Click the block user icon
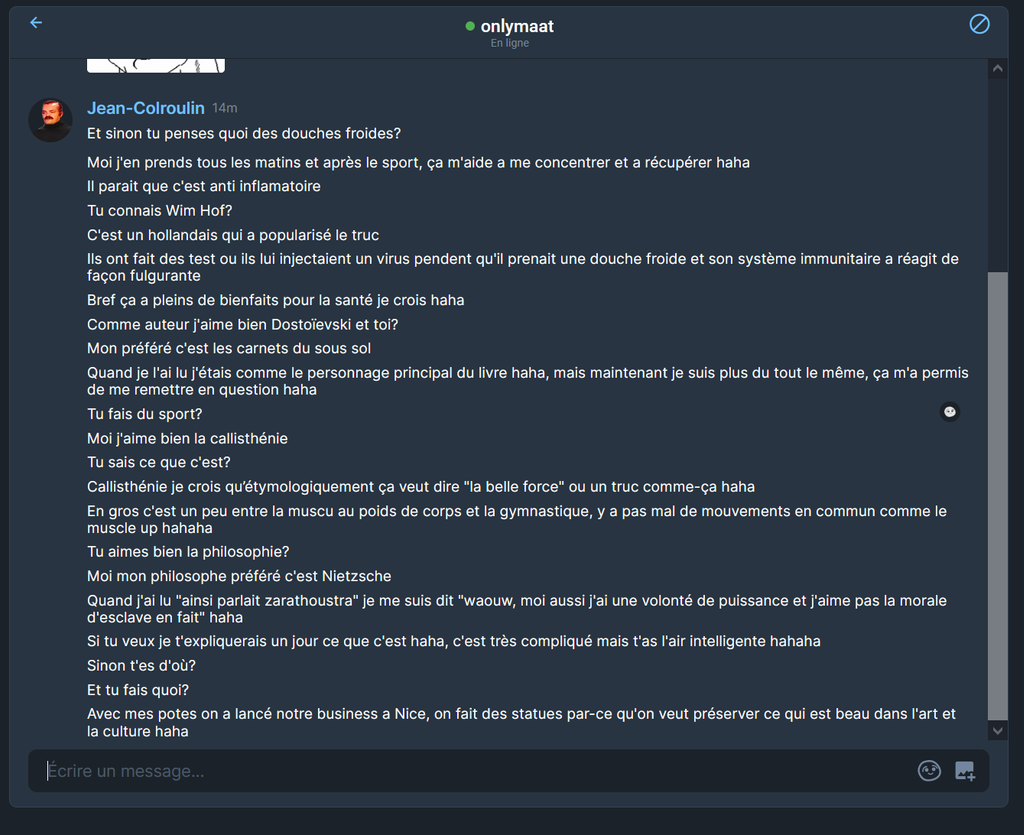Image resolution: width=1024 pixels, height=835 pixels. [x=979, y=24]
